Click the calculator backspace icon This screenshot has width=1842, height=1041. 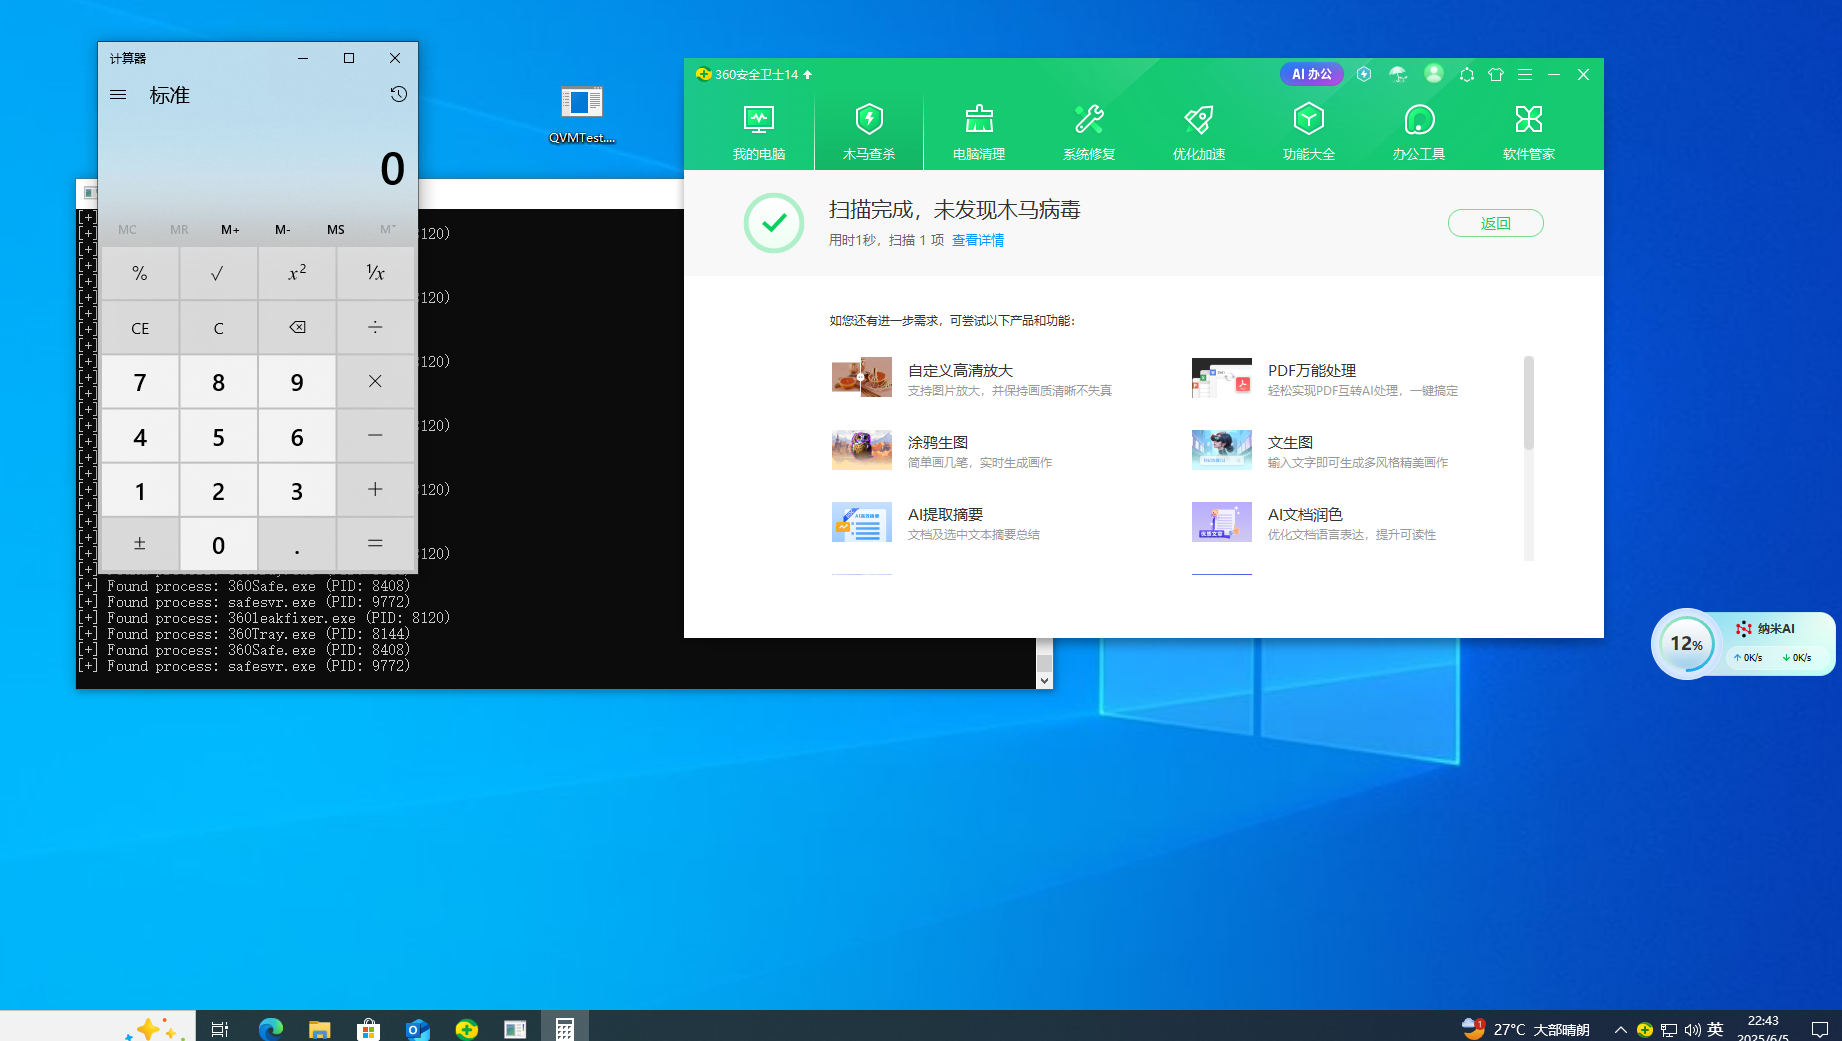point(297,328)
